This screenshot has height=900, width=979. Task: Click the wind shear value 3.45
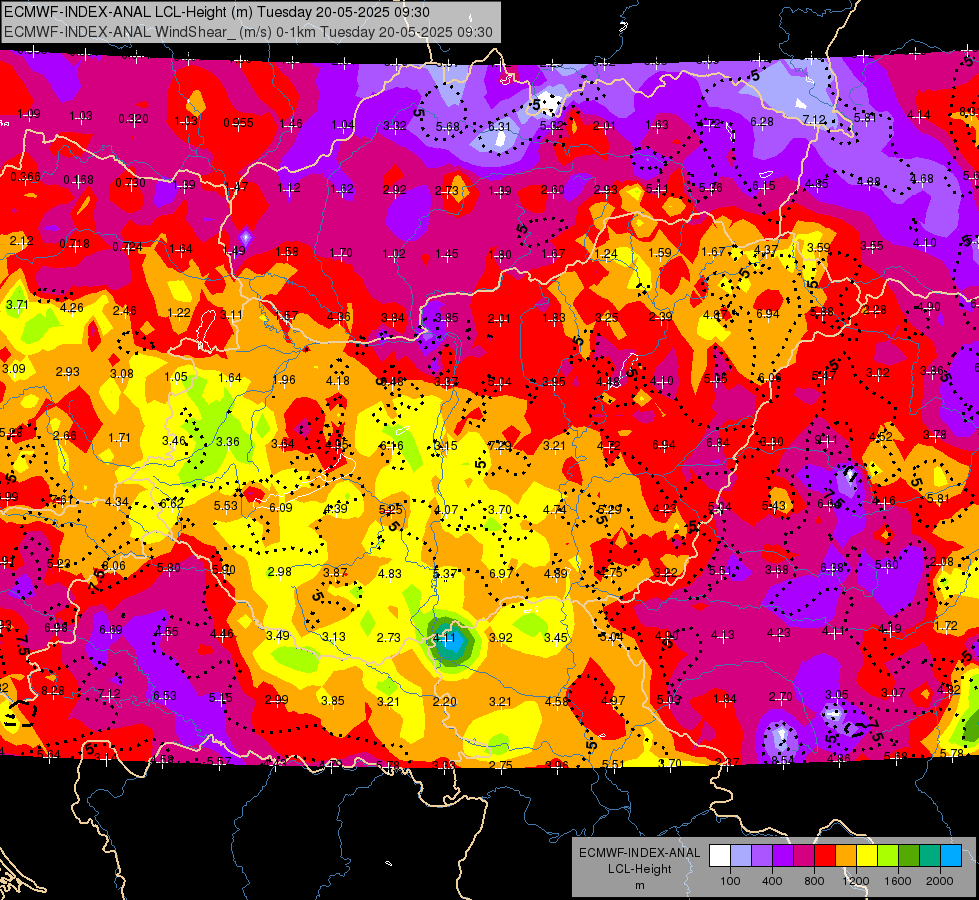tap(556, 638)
